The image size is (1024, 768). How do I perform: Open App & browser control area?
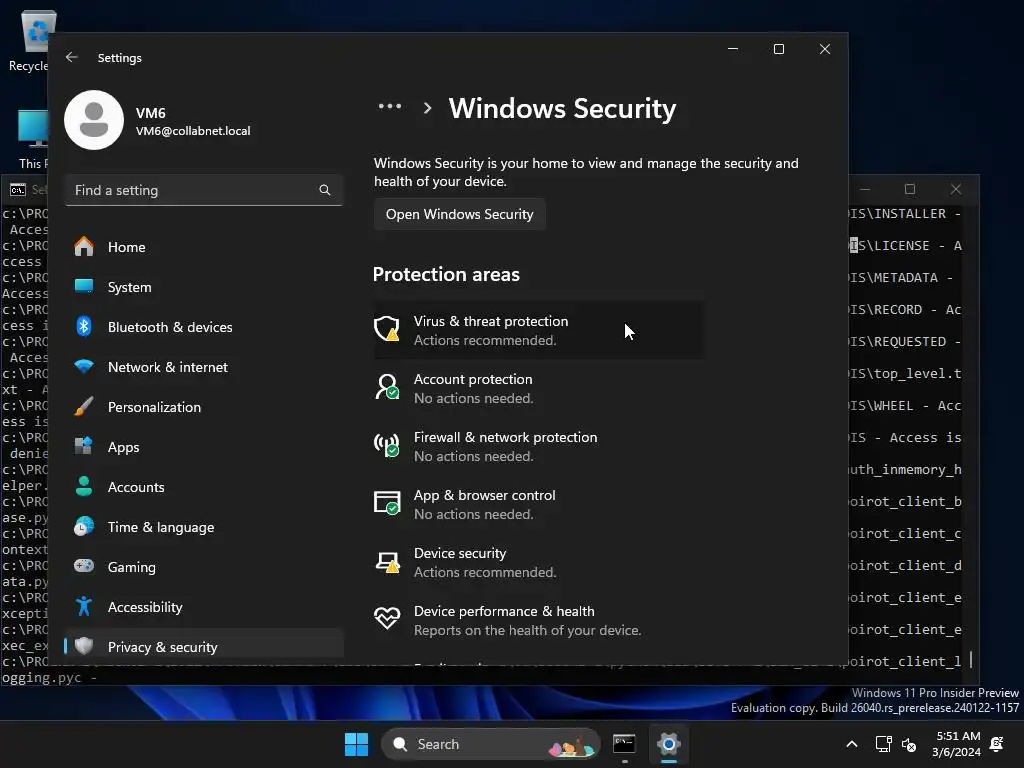point(538,504)
